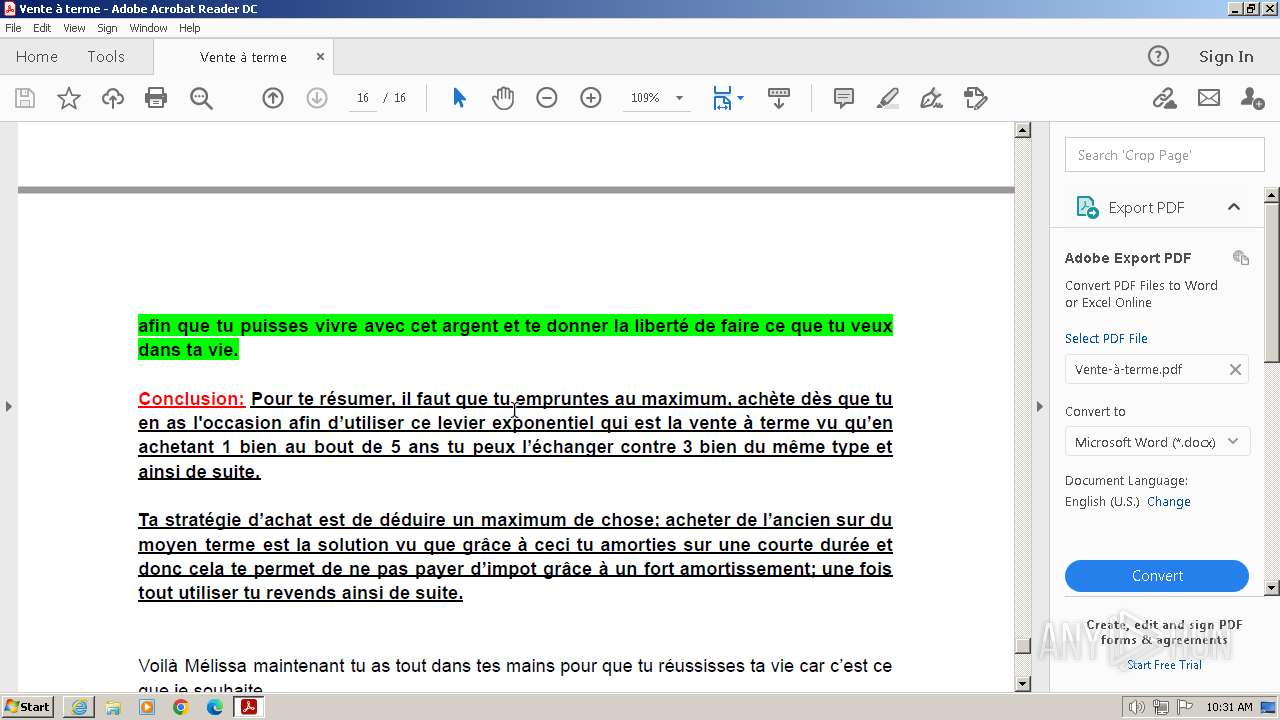Open File Explorer folder from taskbar

coord(113,707)
